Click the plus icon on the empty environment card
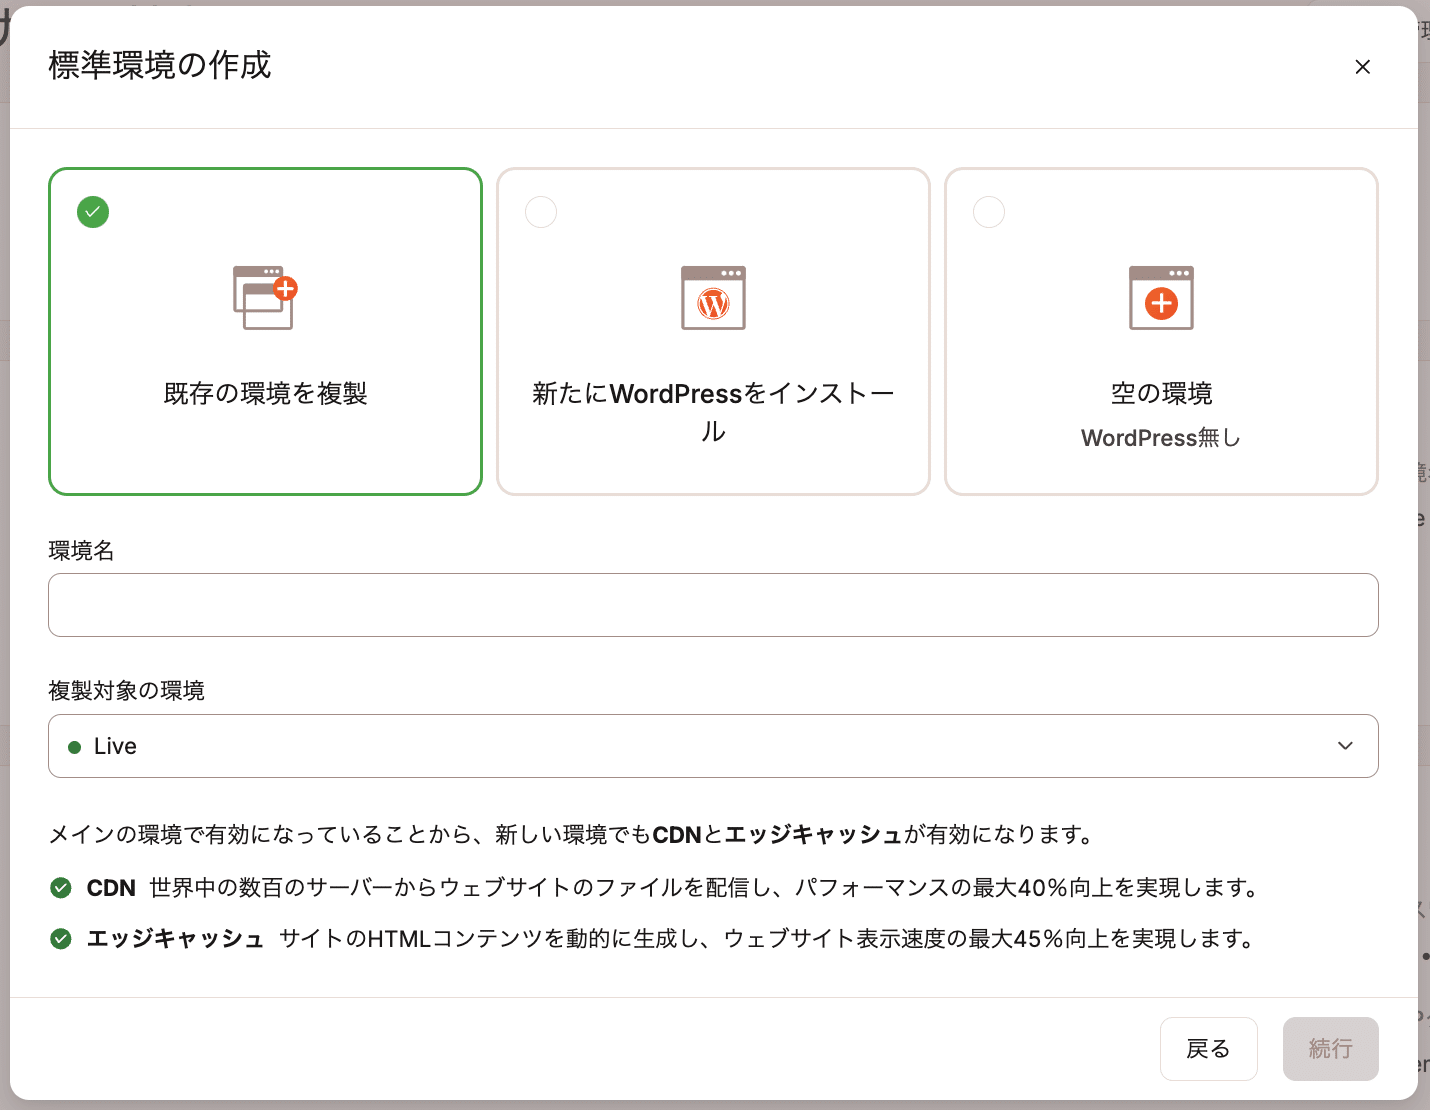The height and width of the screenshot is (1110, 1430). [1161, 303]
